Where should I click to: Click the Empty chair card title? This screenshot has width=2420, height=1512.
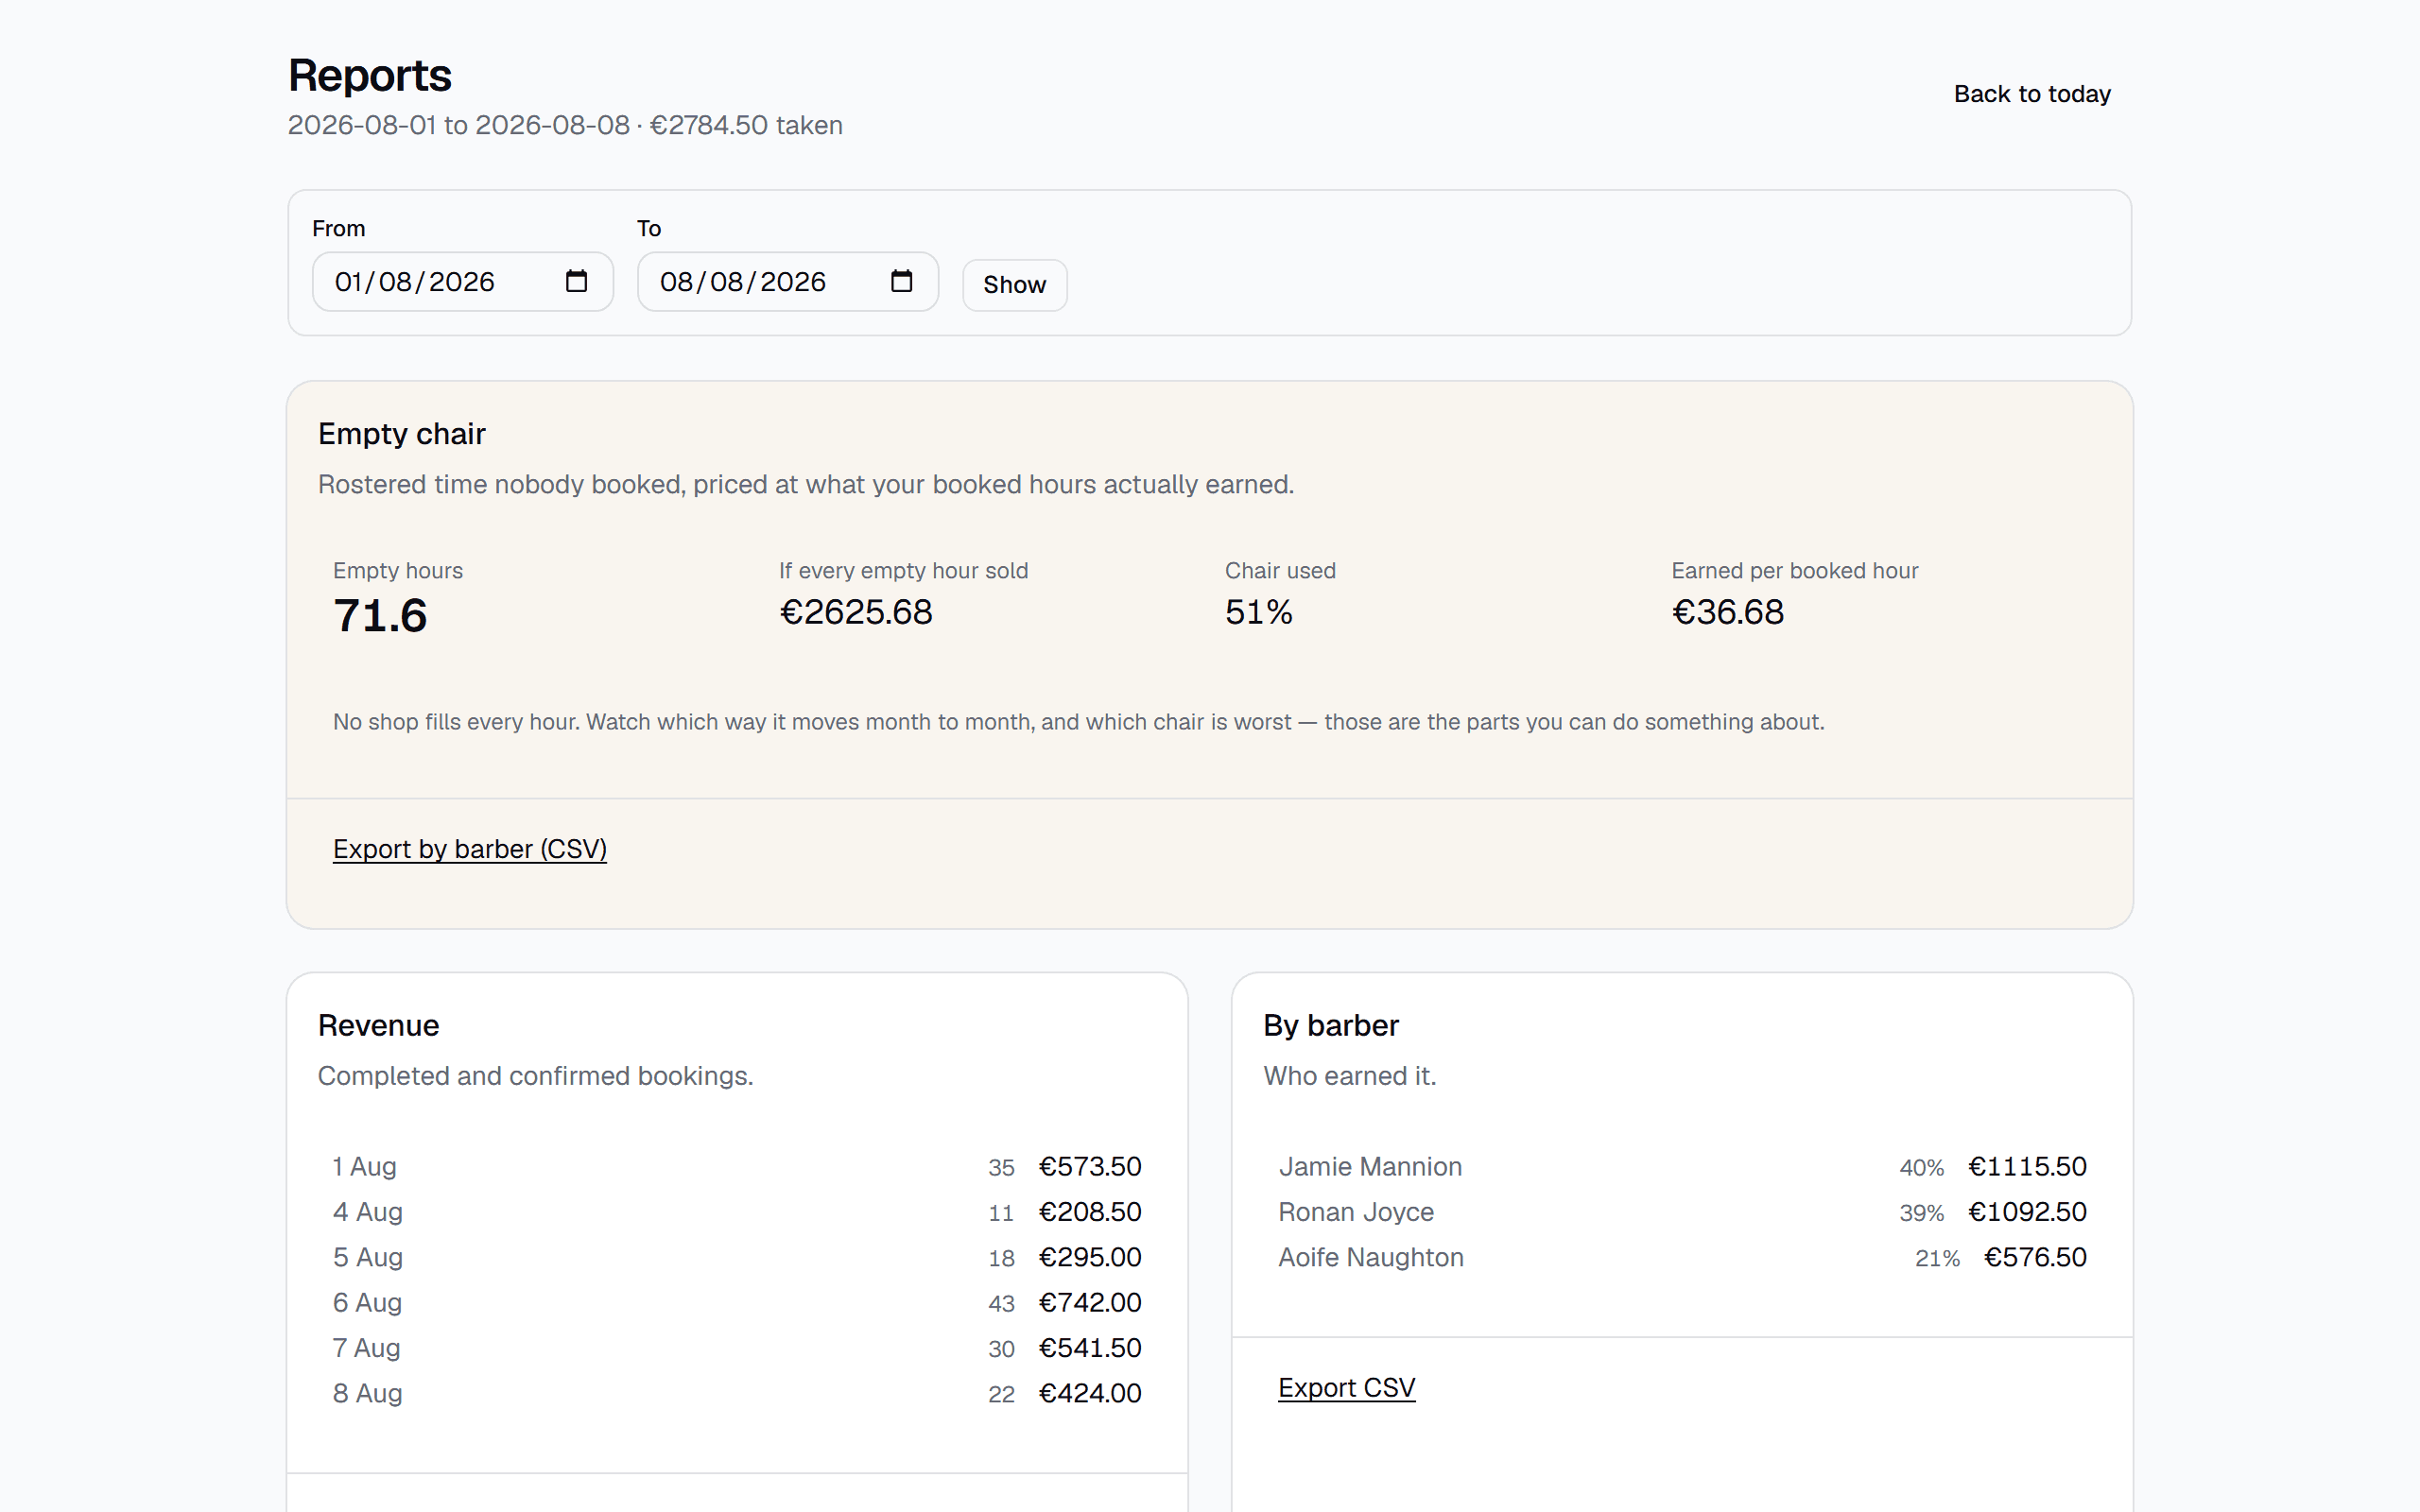401,434
